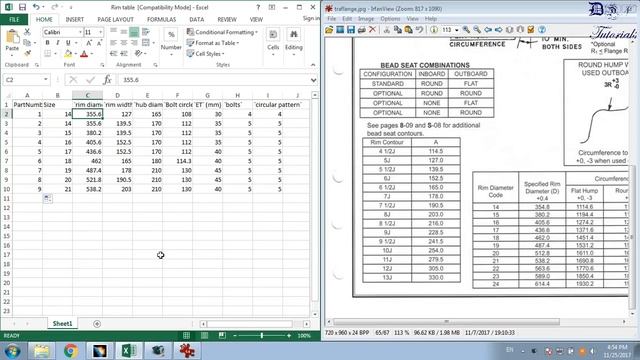The width and height of the screenshot is (640, 360).
Task: Click the IrfanView Information icon
Action: tap(434, 30)
